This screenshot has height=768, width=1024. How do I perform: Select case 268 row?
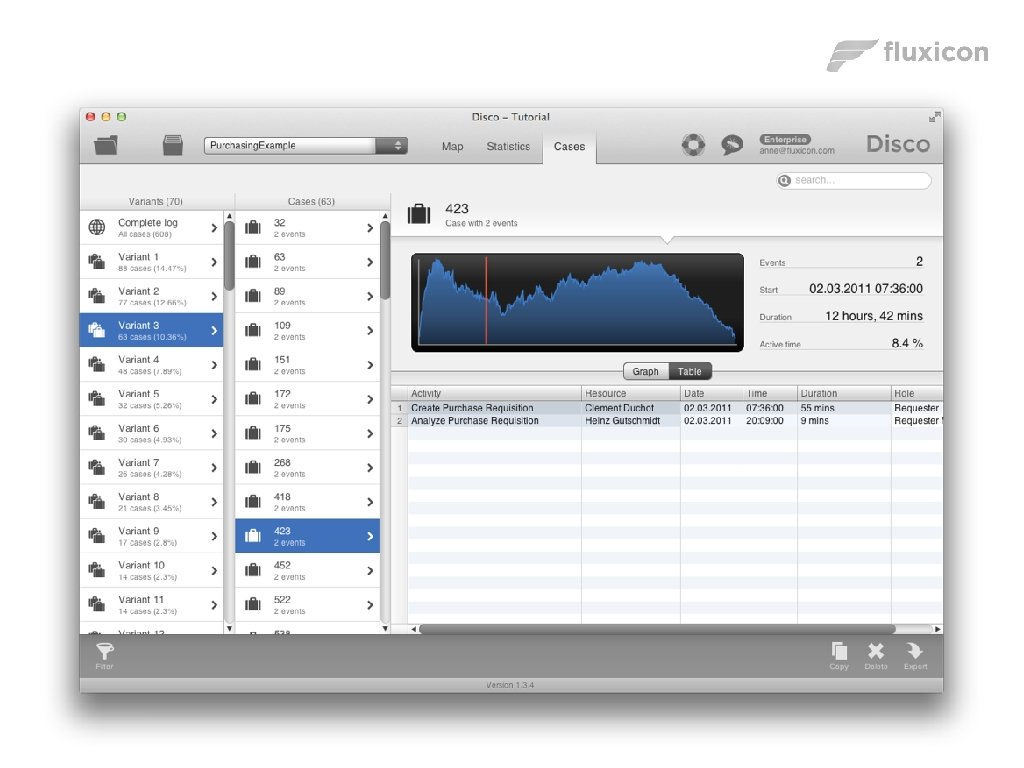(x=308, y=467)
